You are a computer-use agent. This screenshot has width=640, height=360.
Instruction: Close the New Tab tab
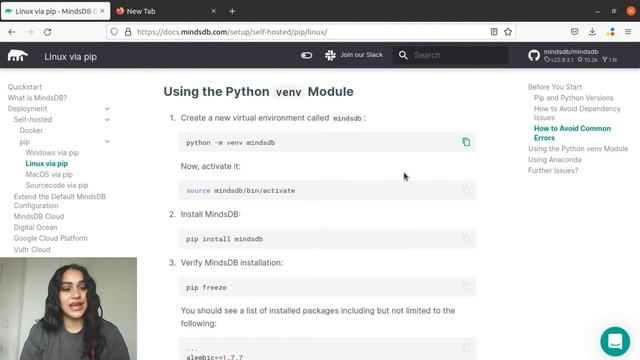pos(213,11)
